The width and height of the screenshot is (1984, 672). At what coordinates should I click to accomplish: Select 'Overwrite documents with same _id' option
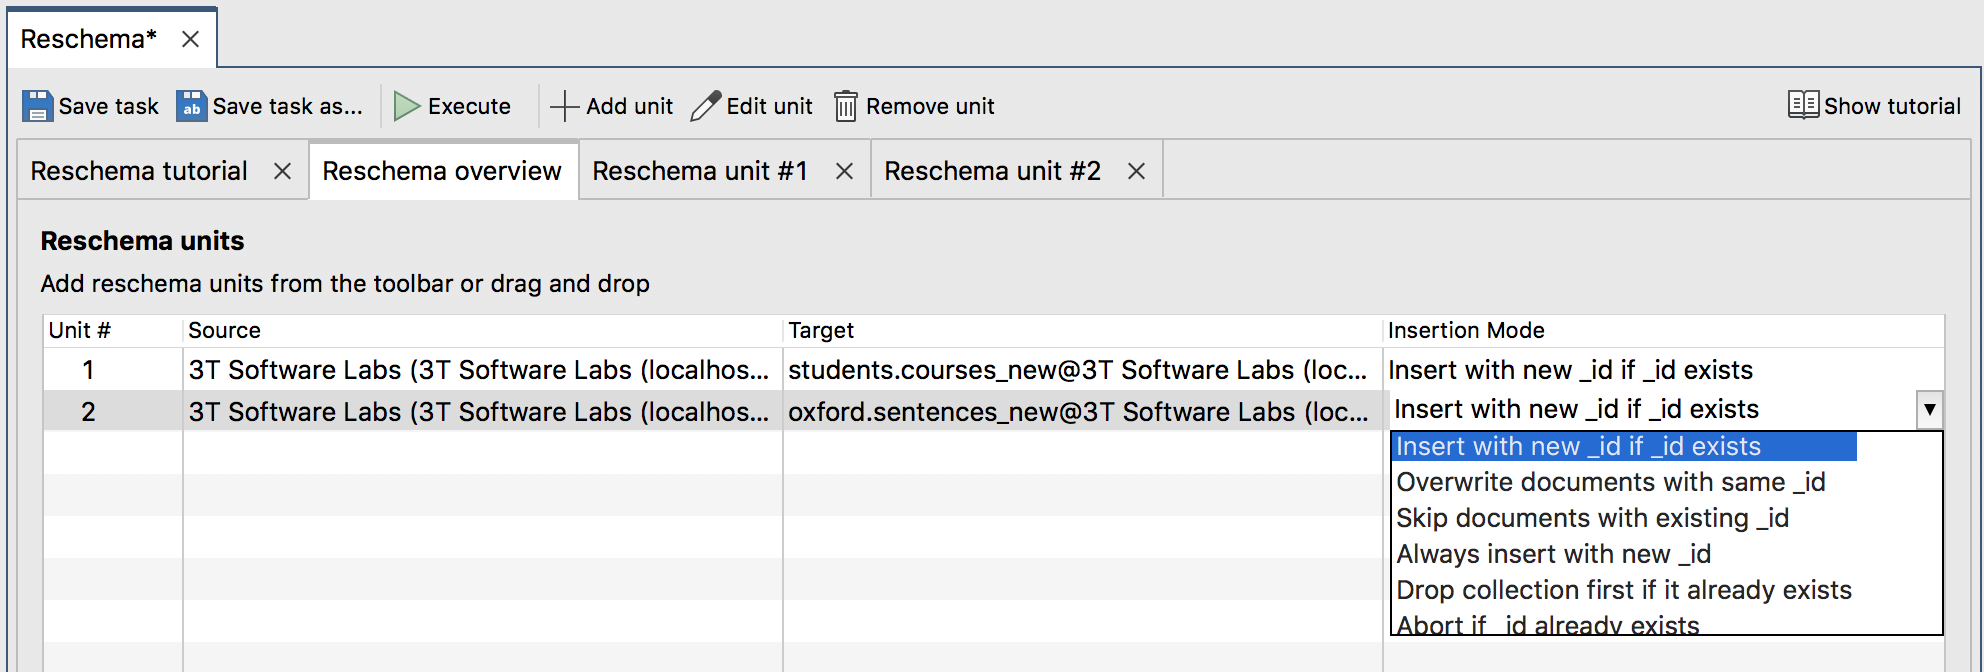click(x=1611, y=482)
